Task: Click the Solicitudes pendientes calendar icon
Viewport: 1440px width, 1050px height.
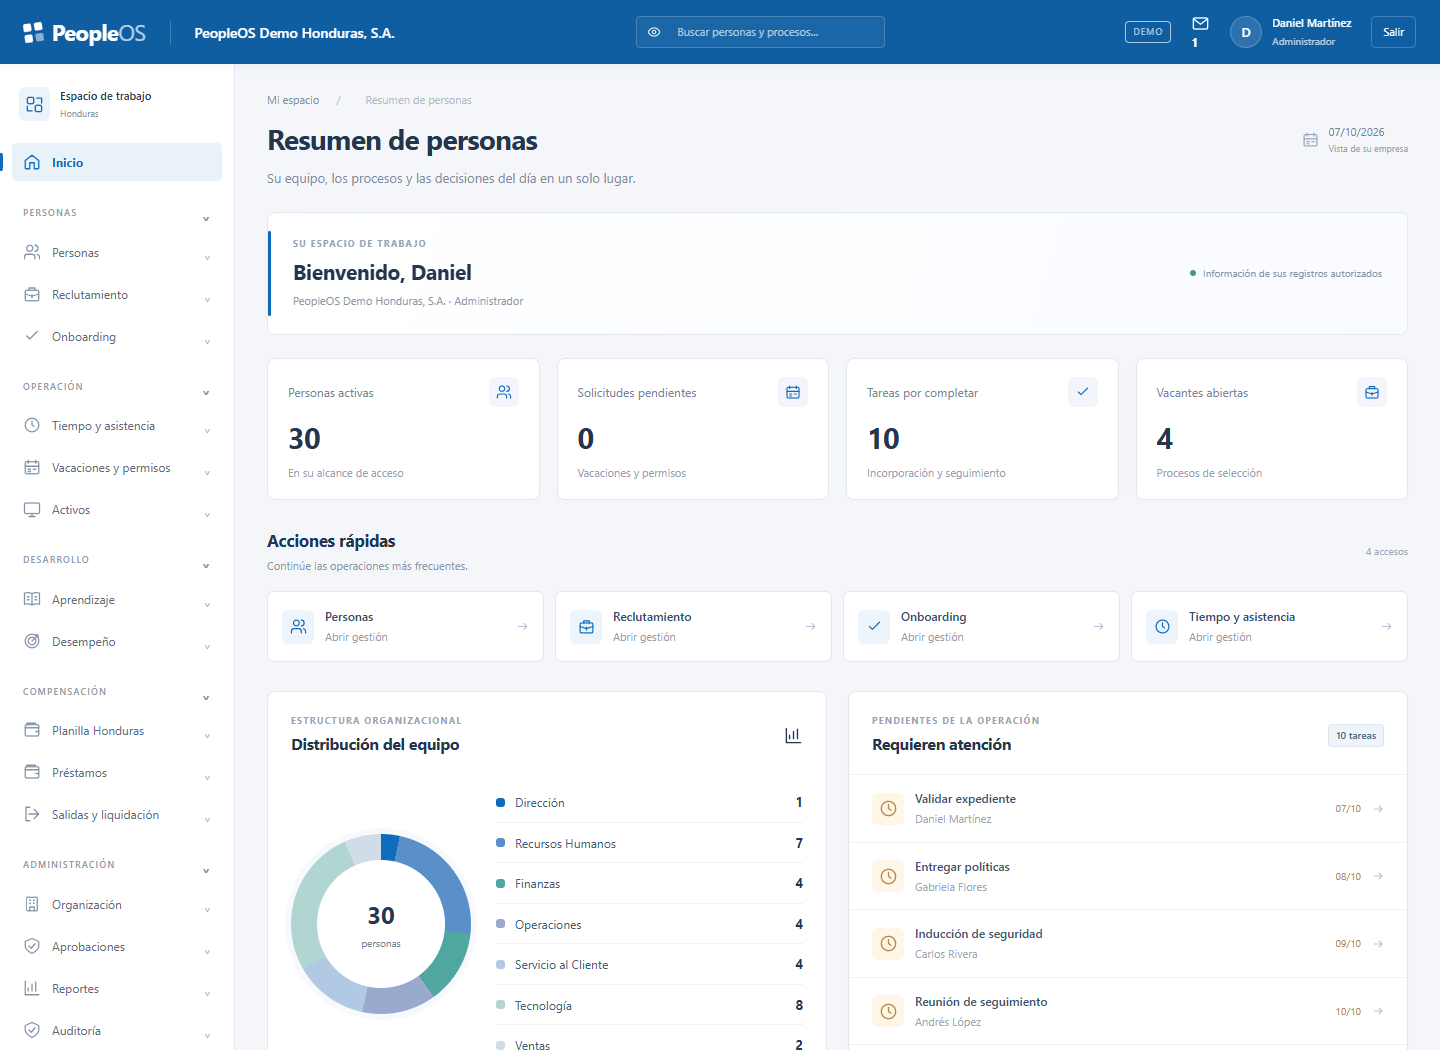Action: click(793, 392)
